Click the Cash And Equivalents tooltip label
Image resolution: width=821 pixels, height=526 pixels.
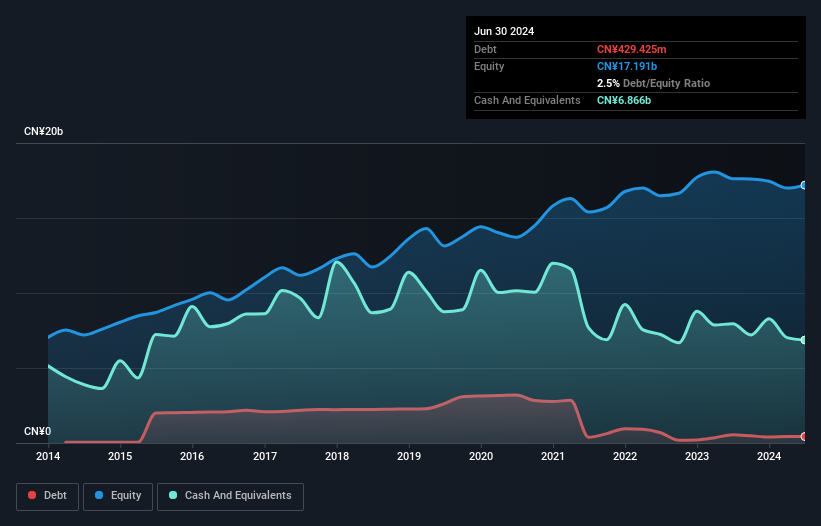[x=527, y=100]
